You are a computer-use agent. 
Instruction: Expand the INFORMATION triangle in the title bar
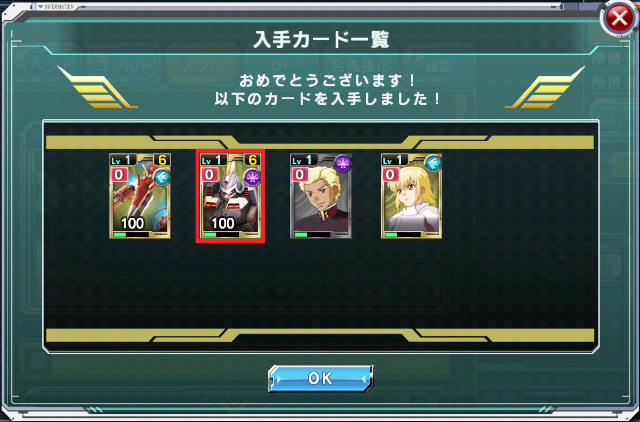point(40,7)
